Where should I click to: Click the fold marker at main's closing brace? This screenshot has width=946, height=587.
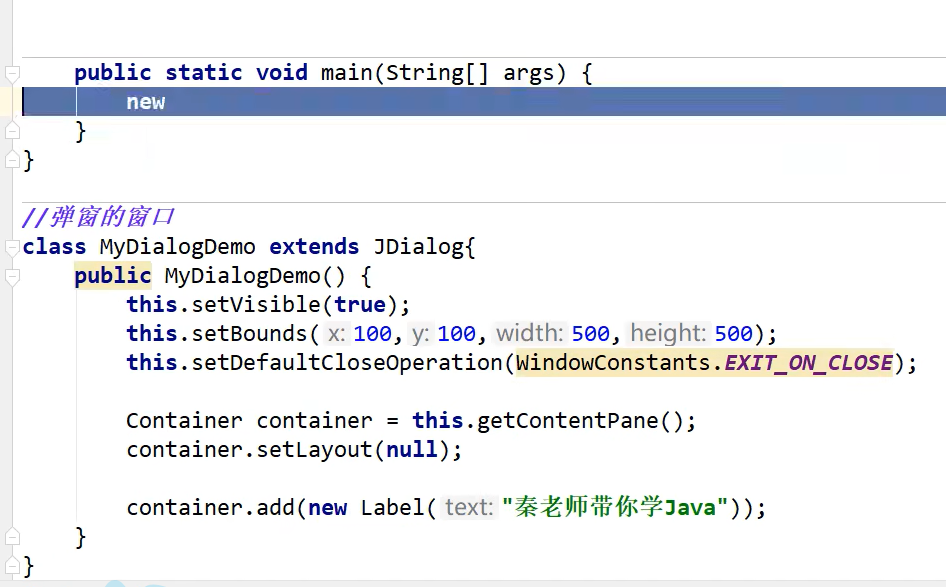click(x=12, y=131)
